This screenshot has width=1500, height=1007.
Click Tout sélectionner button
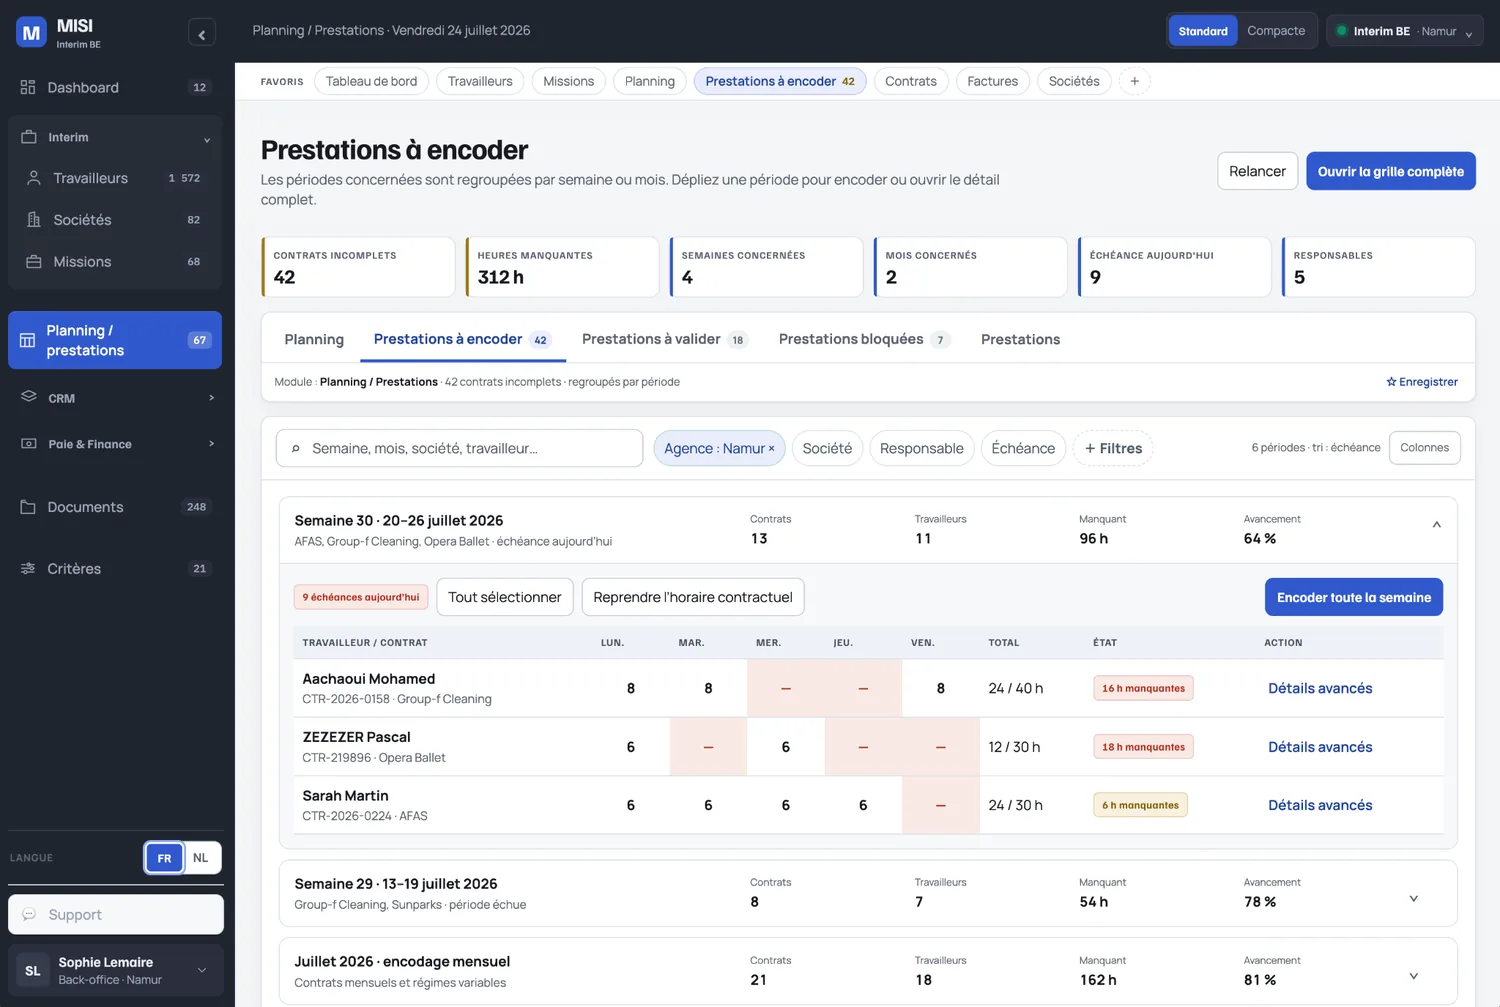(x=505, y=597)
